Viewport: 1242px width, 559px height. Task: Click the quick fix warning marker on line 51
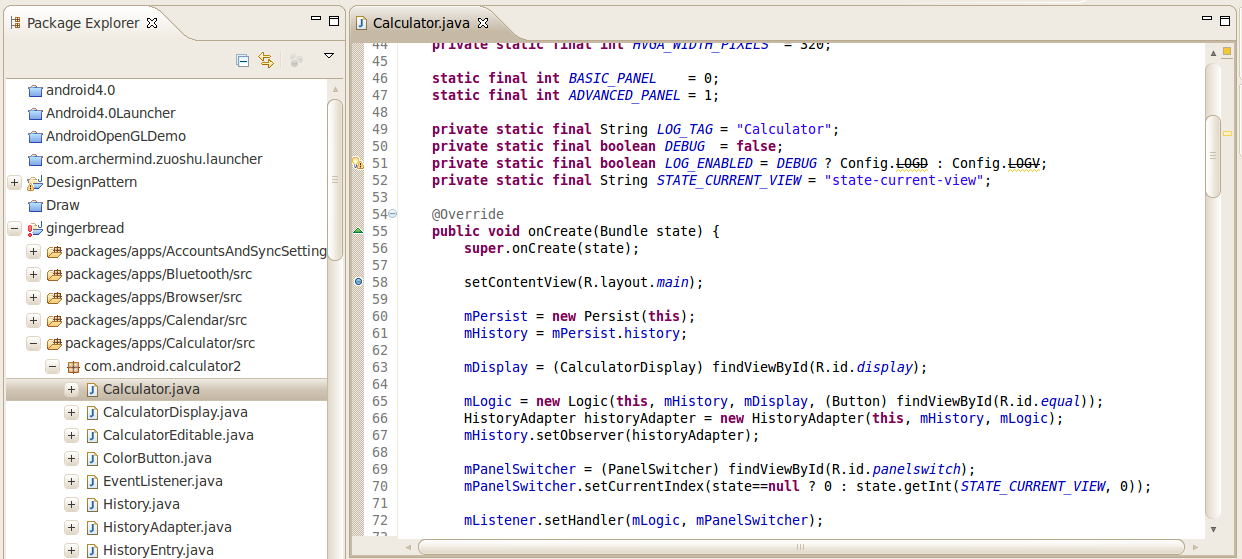pyautogui.click(x=358, y=164)
